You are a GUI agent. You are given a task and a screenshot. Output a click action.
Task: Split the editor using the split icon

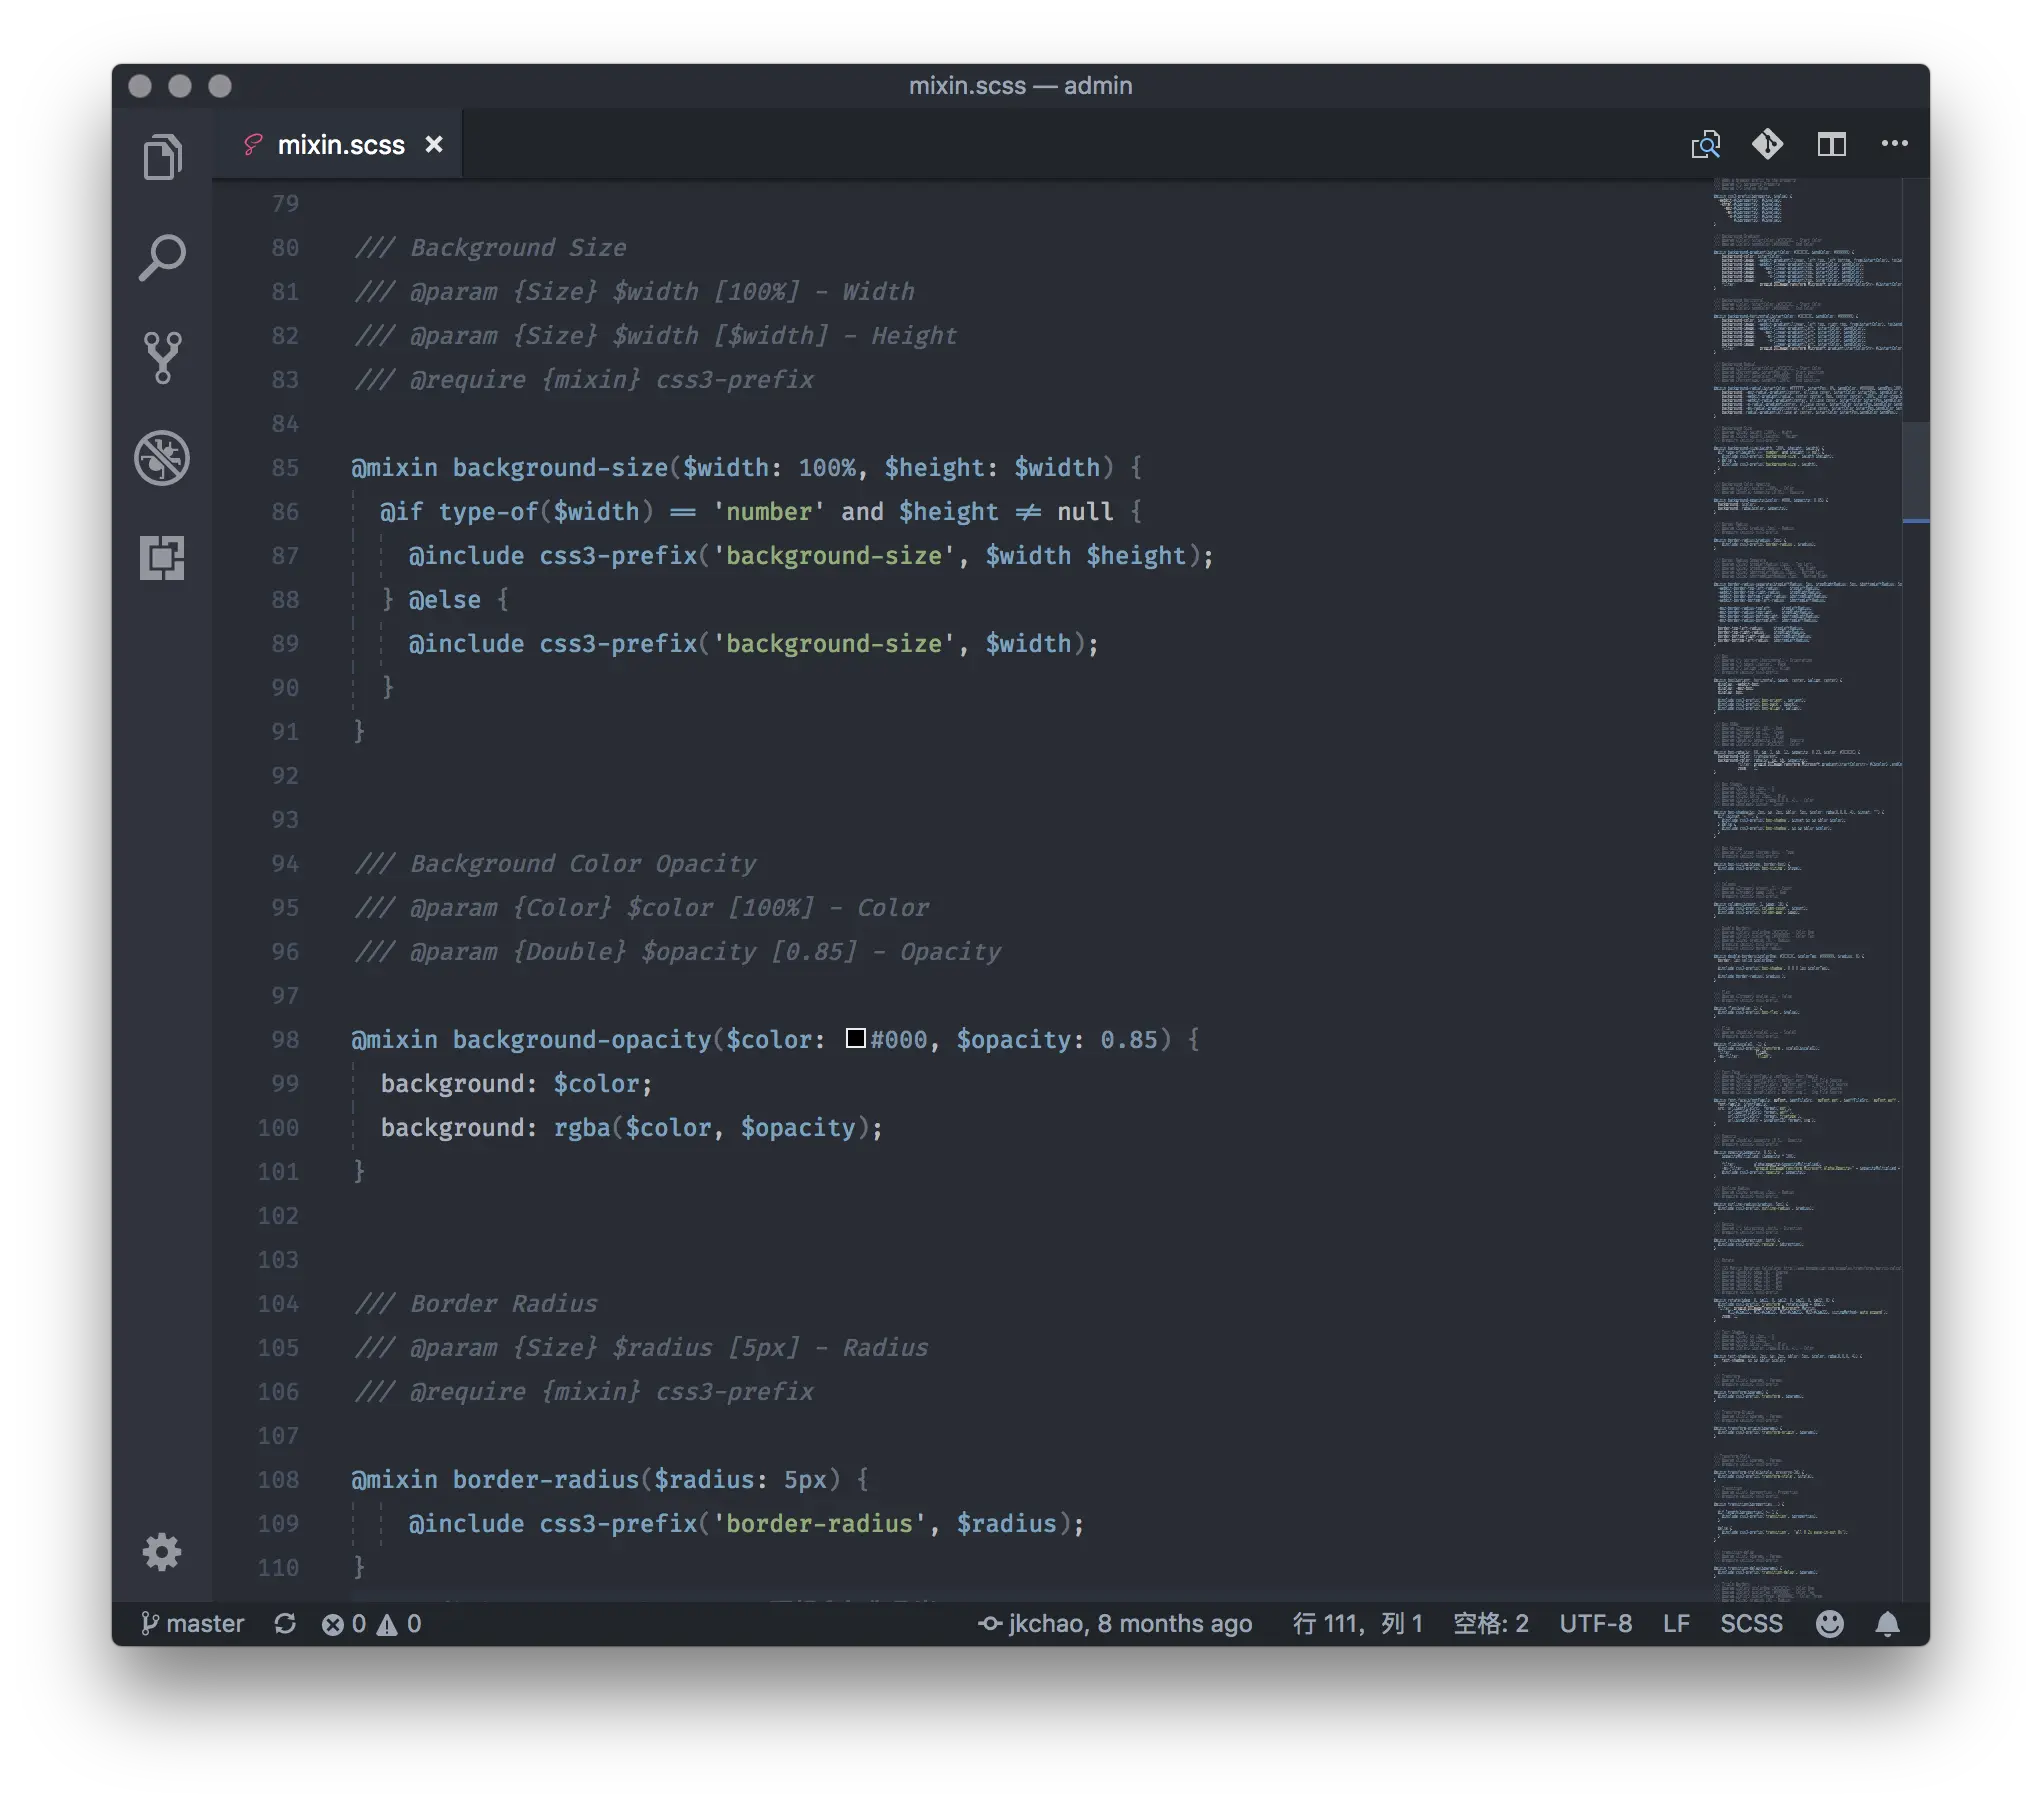pyautogui.click(x=1833, y=144)
